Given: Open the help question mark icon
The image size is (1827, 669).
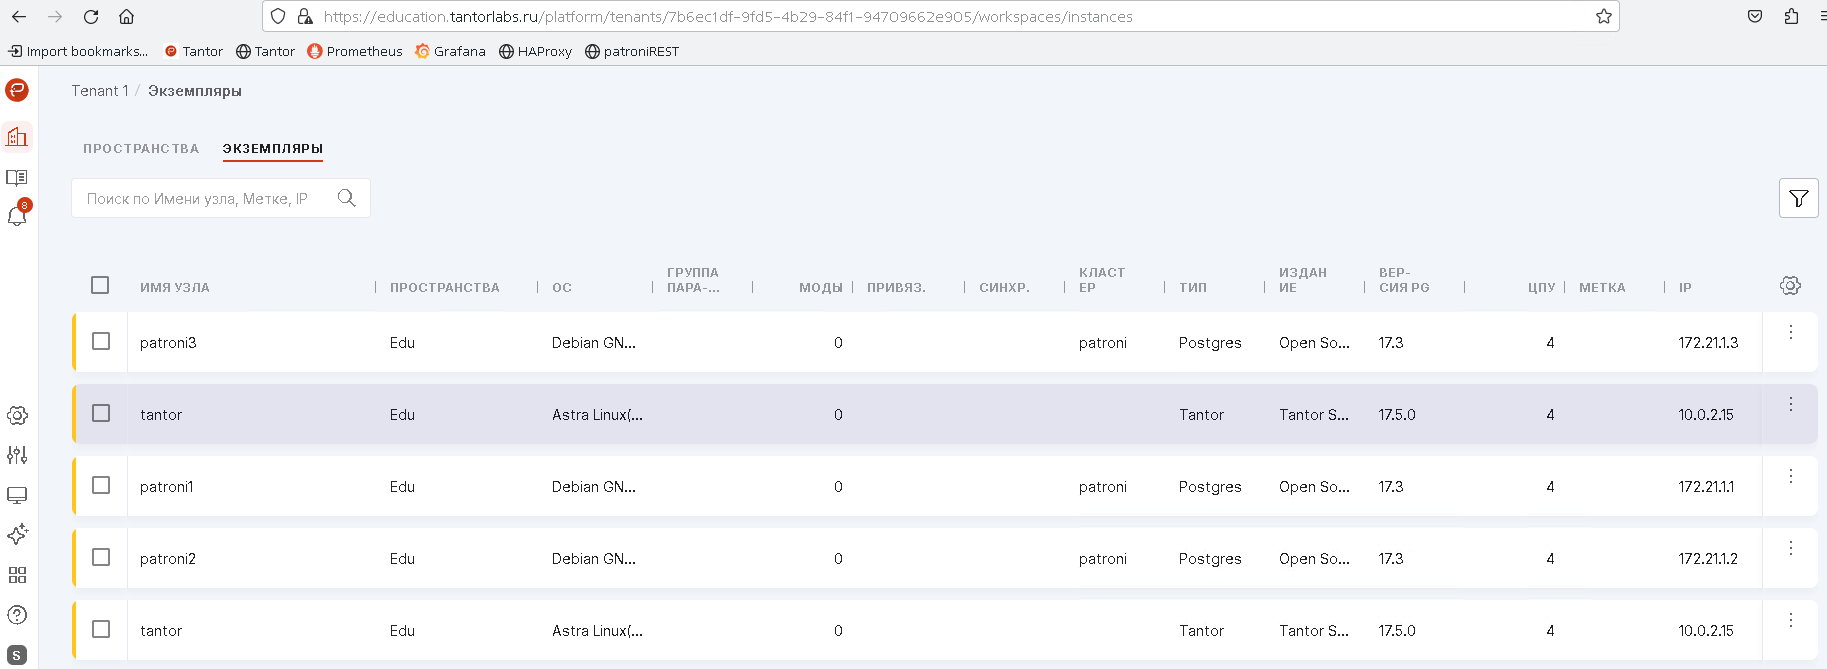Looking at the screenshot, I should [x=17, y=615].
